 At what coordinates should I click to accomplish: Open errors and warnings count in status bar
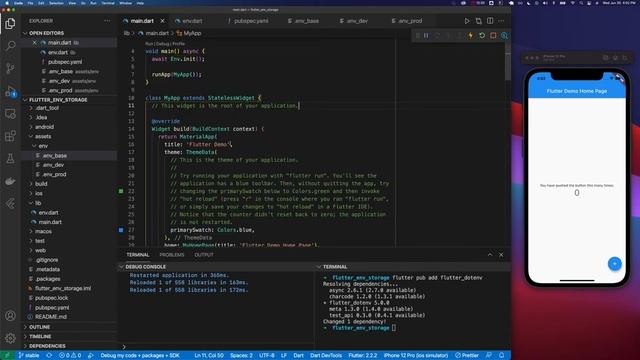coord(70,356)
